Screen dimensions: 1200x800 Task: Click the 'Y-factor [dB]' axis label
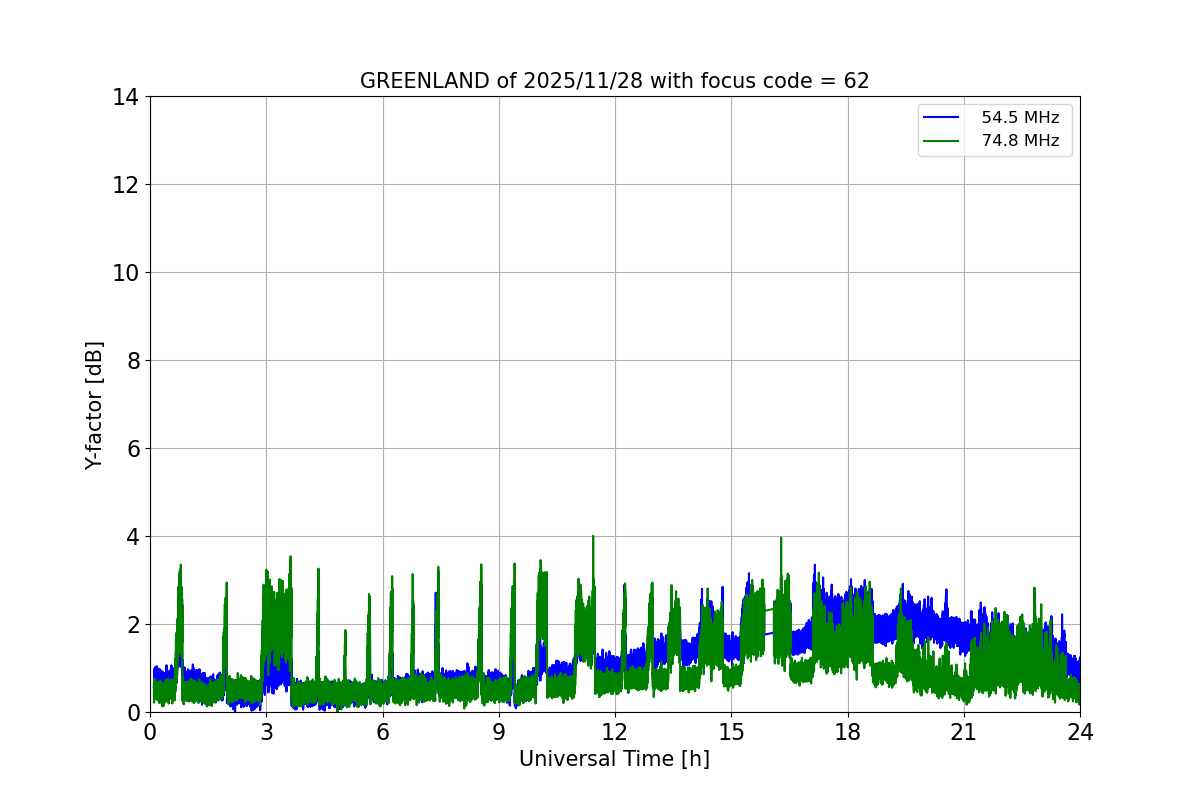(94, 405)
